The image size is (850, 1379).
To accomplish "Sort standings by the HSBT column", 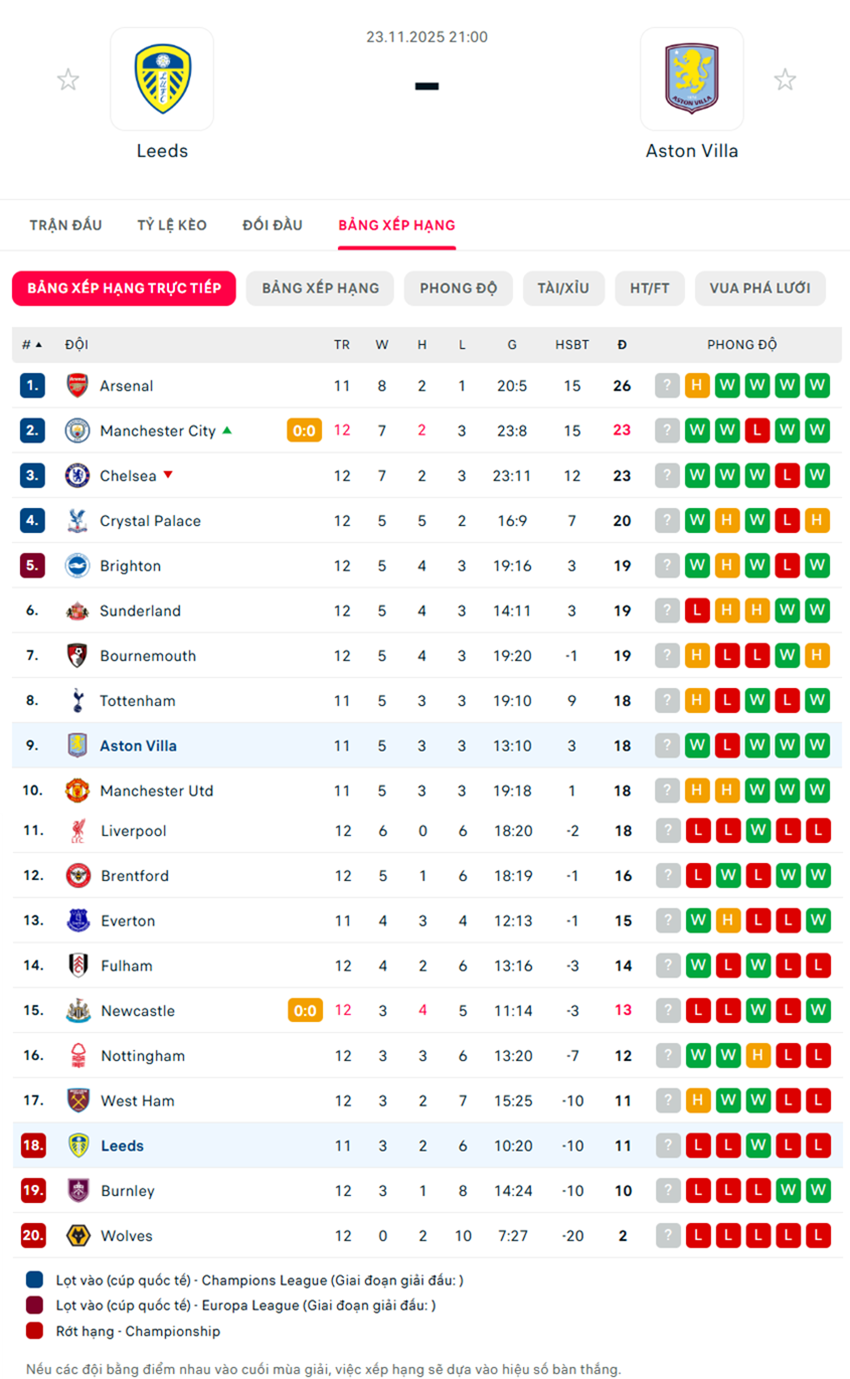I will click(572, 345).
